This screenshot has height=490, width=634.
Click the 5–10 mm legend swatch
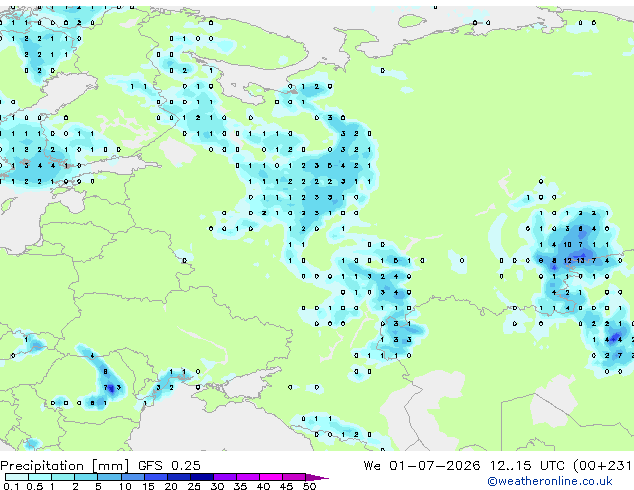point(109,477)
